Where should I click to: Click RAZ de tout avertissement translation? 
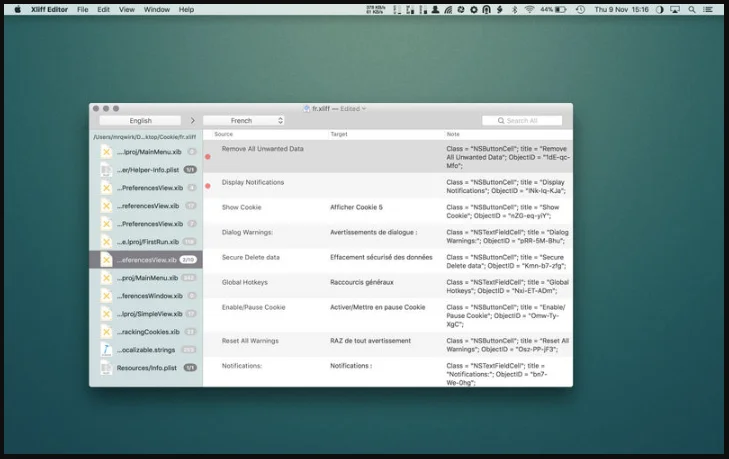coord(370,341)
